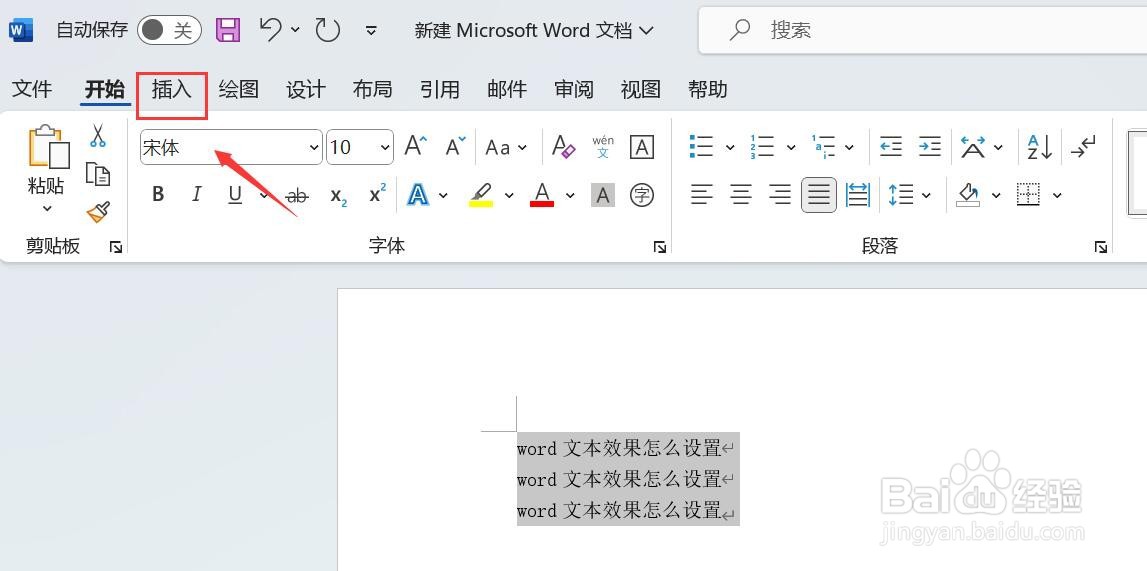Apply bulleted list
This screenshot has height=571, width=1147.
click(x=701, y=146)
